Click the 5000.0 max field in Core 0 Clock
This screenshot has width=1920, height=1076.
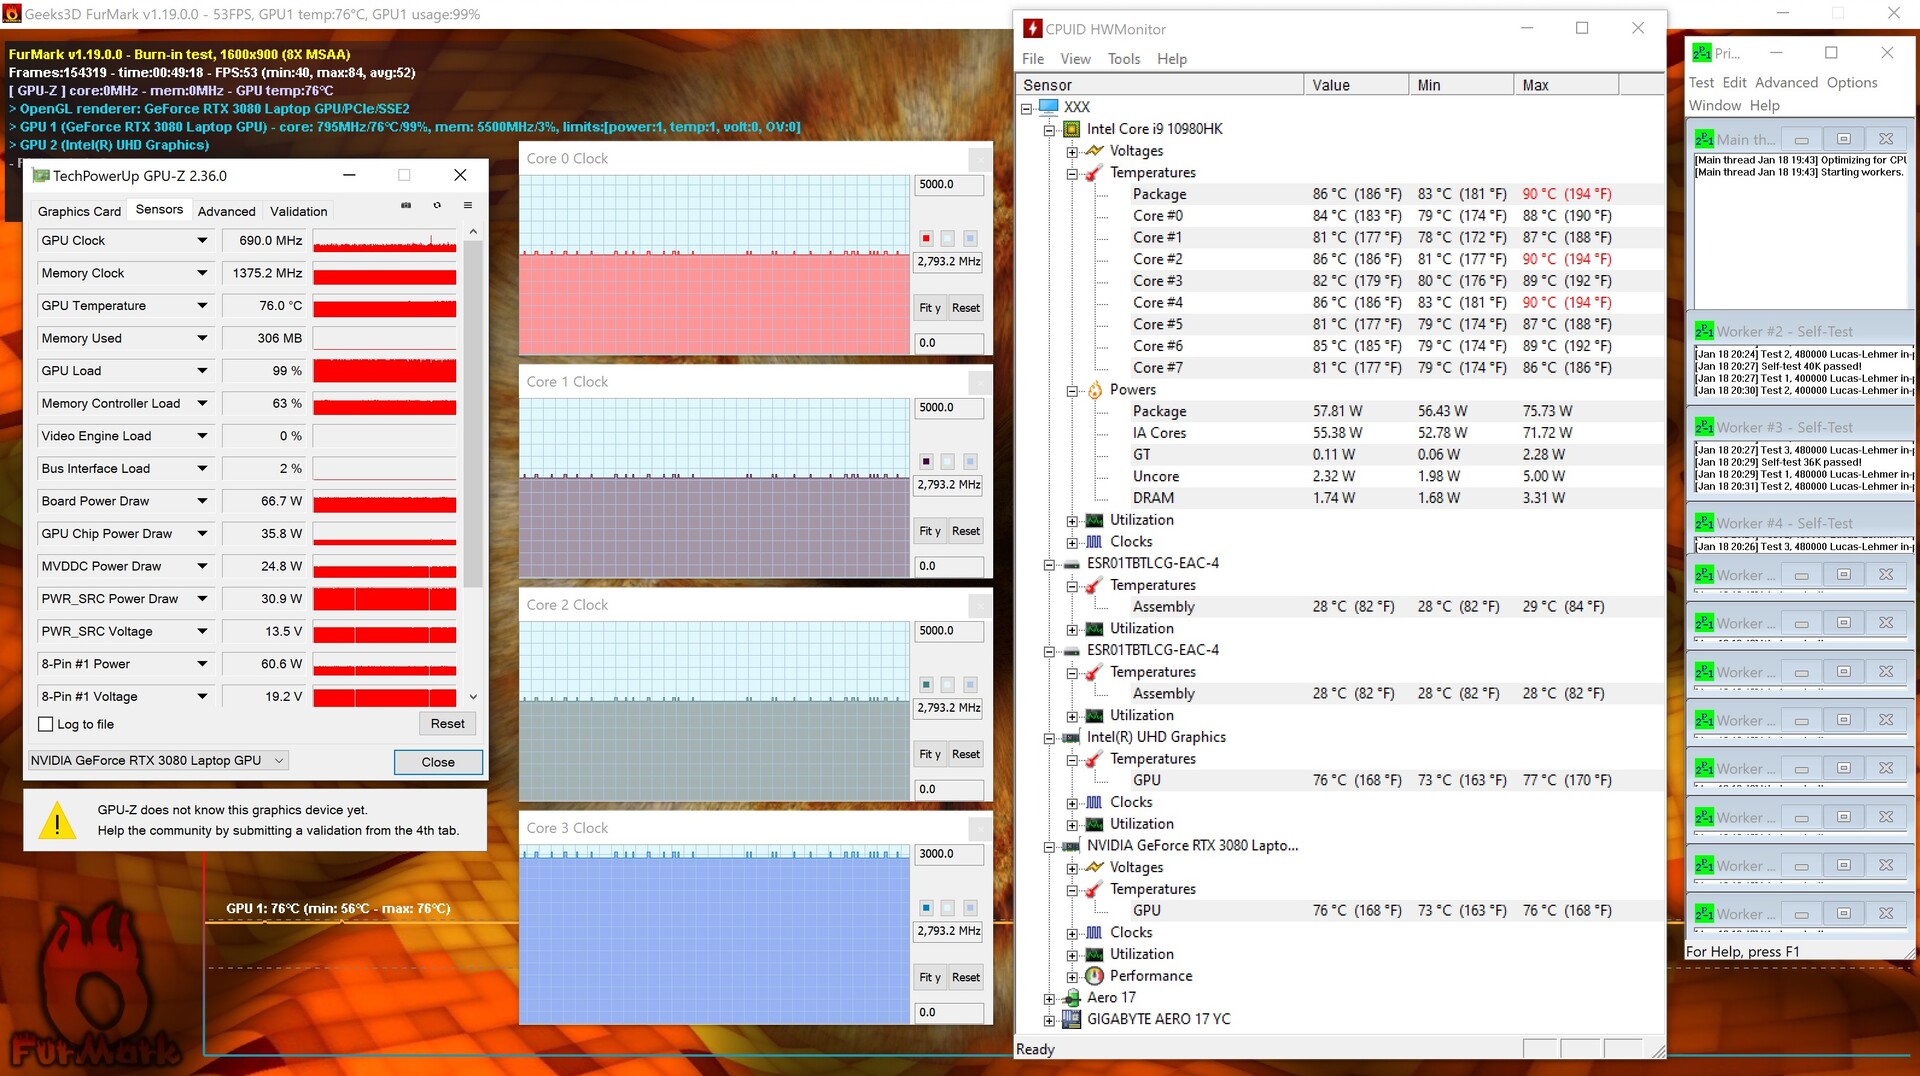[949, 185]
